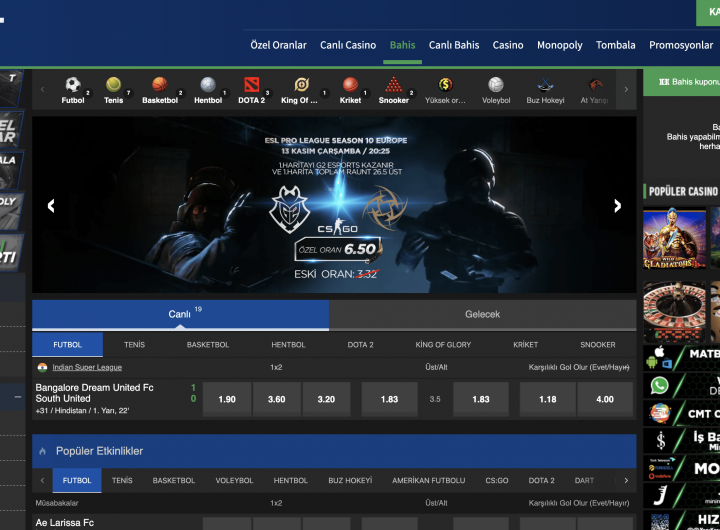Open the Tombala menu item
Viewport: 720px width, 530px height.
[x=616, y=45]
